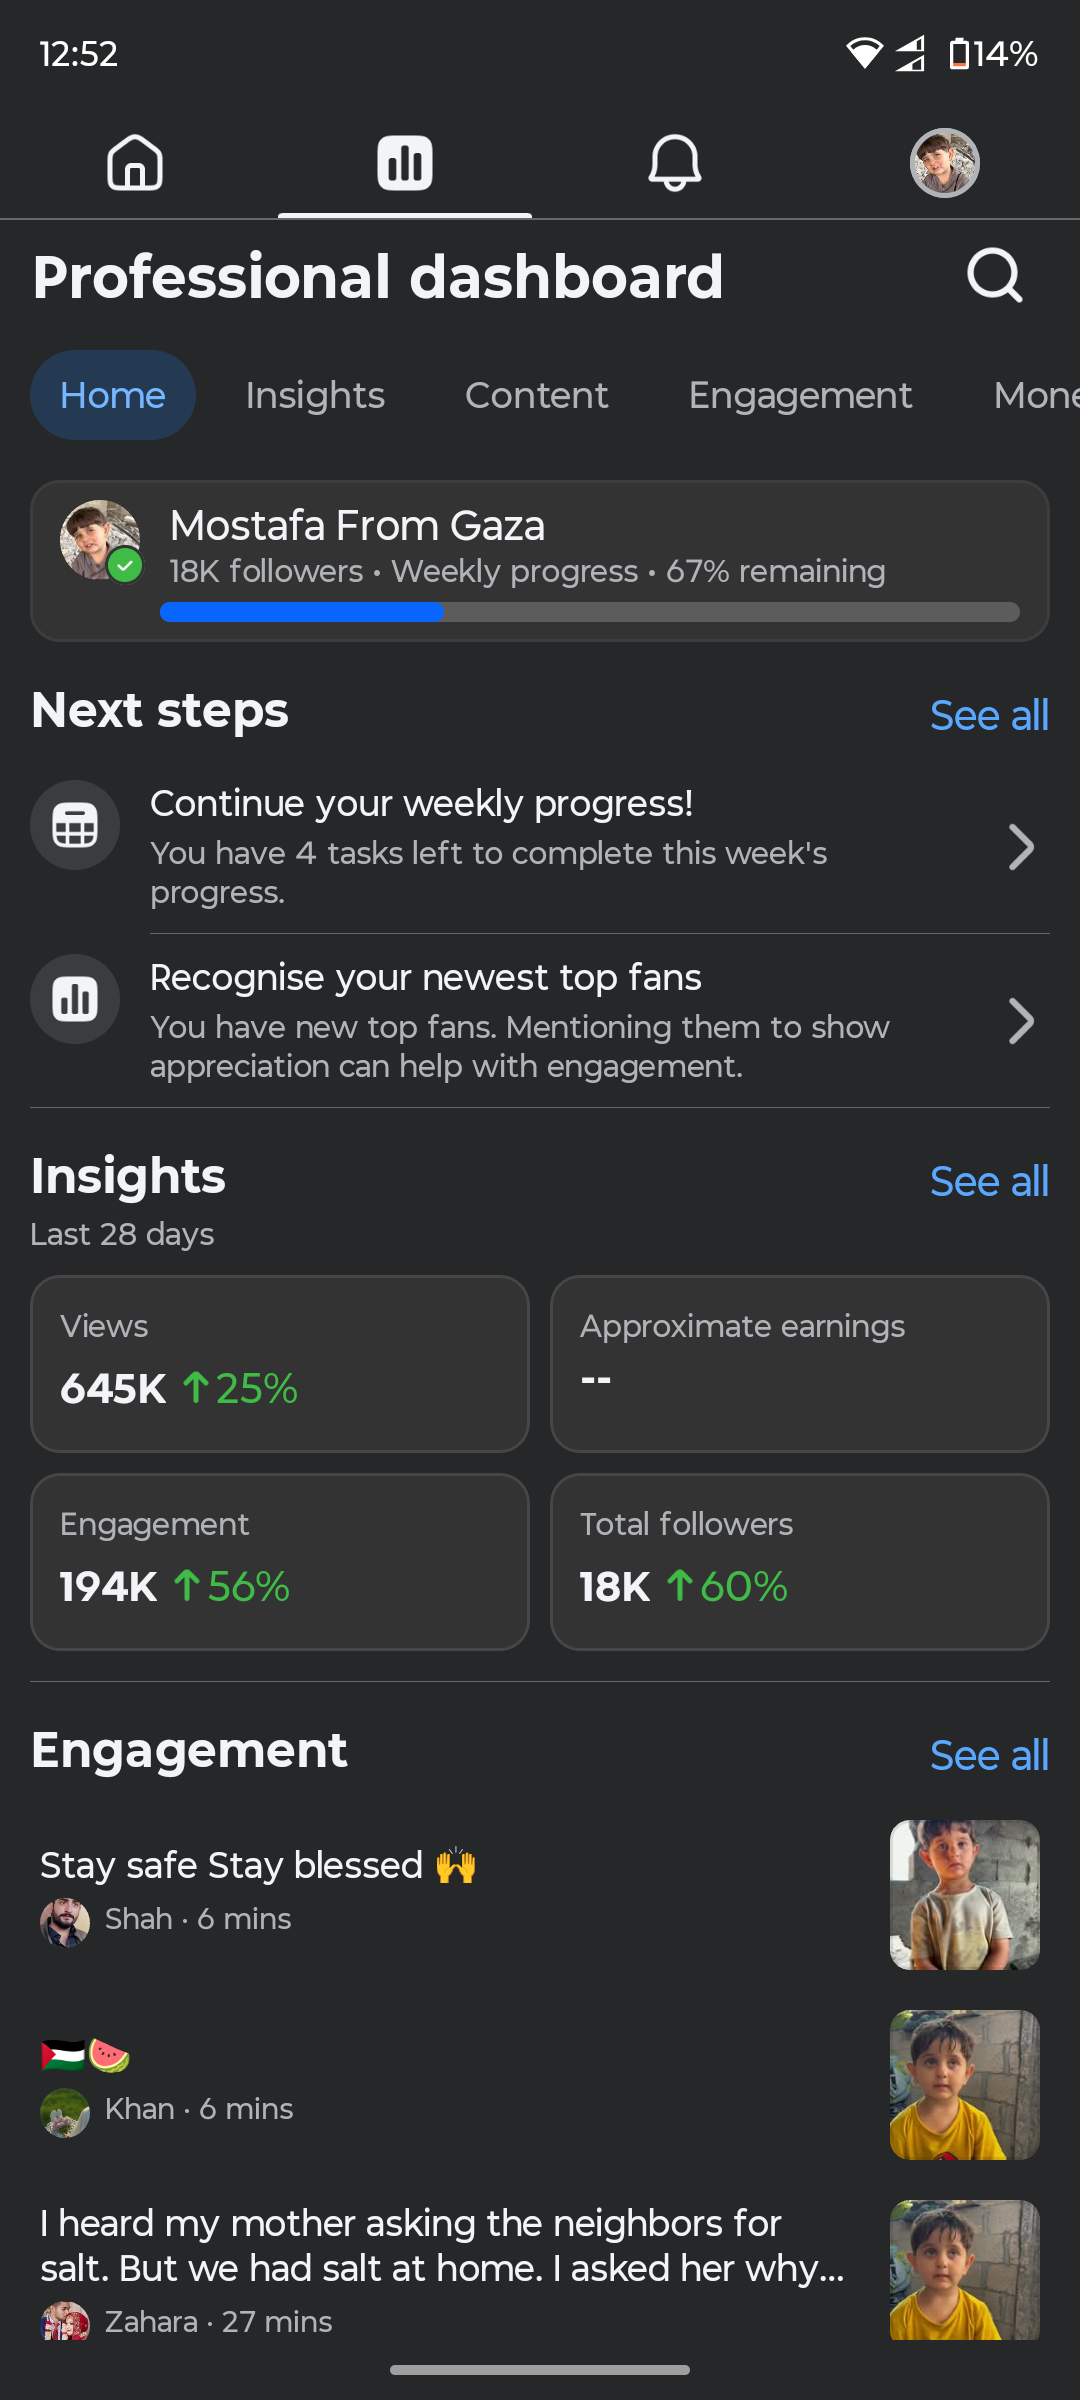This screenshot has width=1080, height=2400.
Task: Click See all beside Engagement heading
Action: 988,1756
